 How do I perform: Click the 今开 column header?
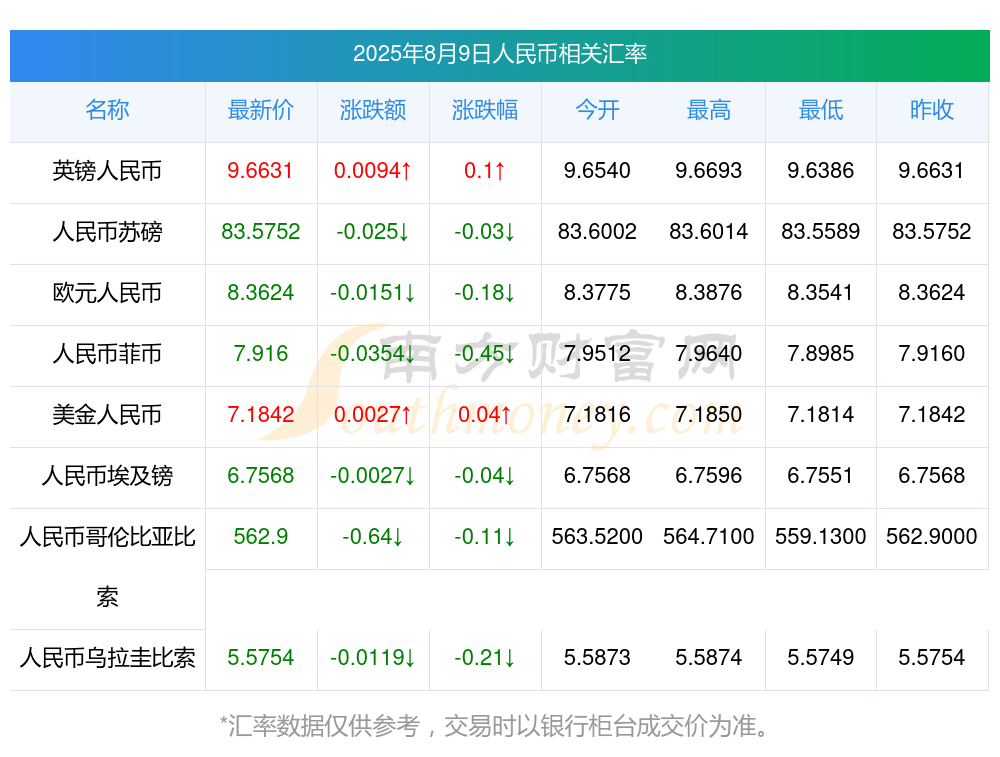pyautogui.click(x=597, y=110)
